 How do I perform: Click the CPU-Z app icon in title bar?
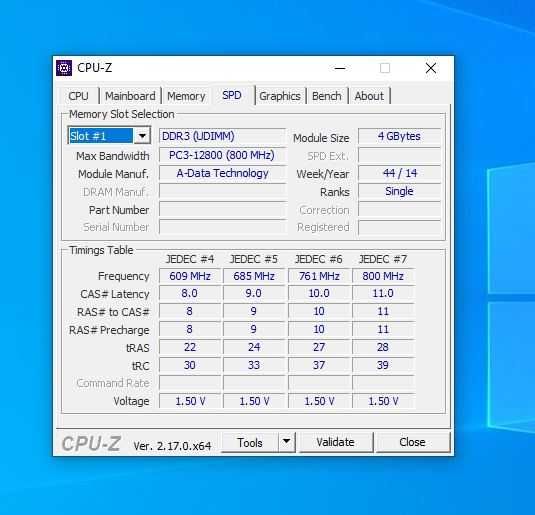(x=64, y=68)
